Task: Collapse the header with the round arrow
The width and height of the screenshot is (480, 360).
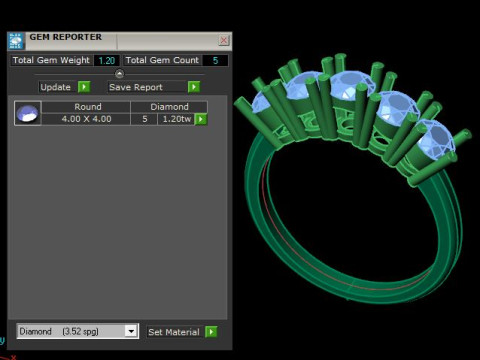Action: (119, 74)
